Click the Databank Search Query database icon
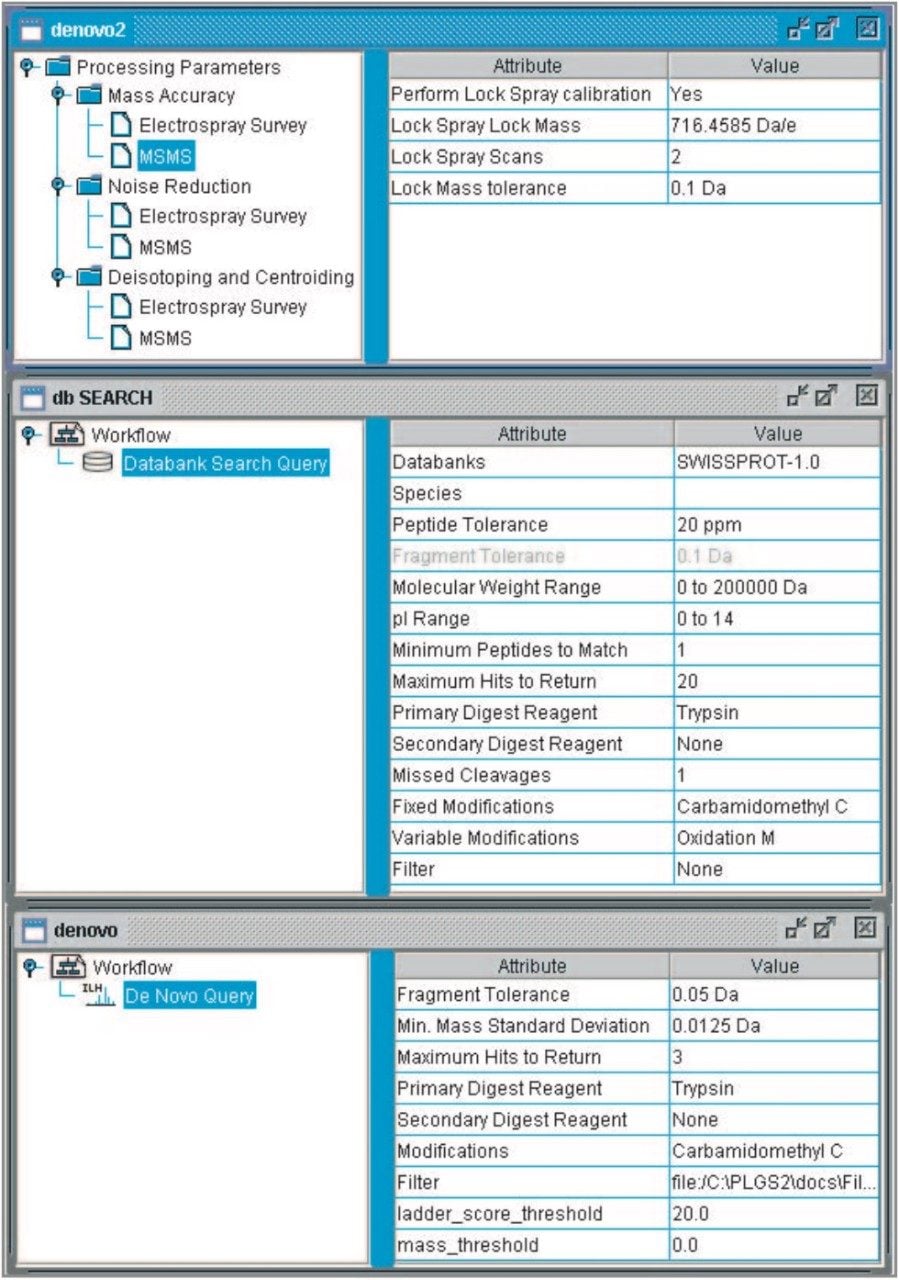The image size is (899, 1280). click(97, 463)
